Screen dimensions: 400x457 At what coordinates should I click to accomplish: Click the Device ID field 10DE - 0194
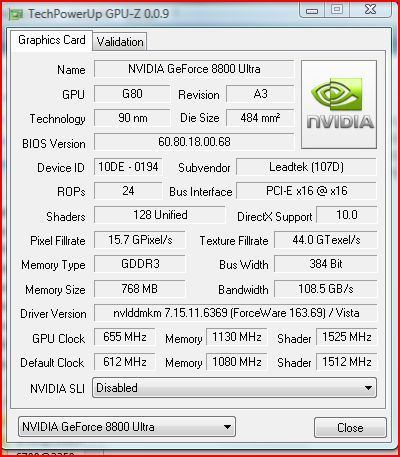[128, 167]
